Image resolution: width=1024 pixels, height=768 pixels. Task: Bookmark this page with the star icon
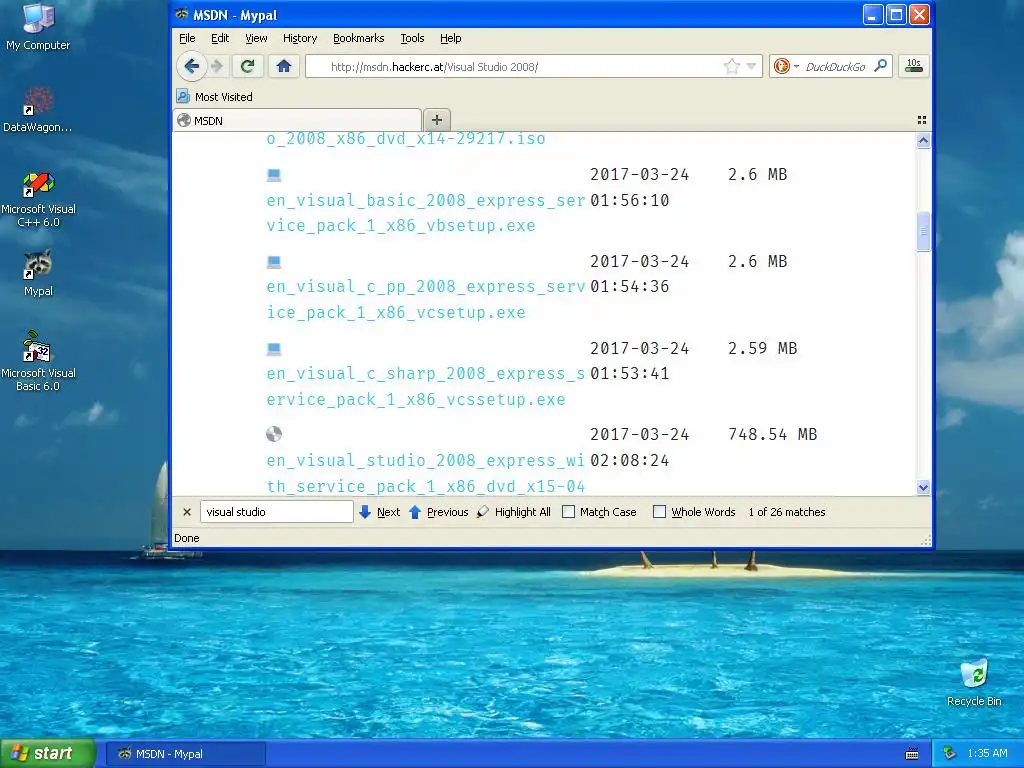tap(731, 66)
